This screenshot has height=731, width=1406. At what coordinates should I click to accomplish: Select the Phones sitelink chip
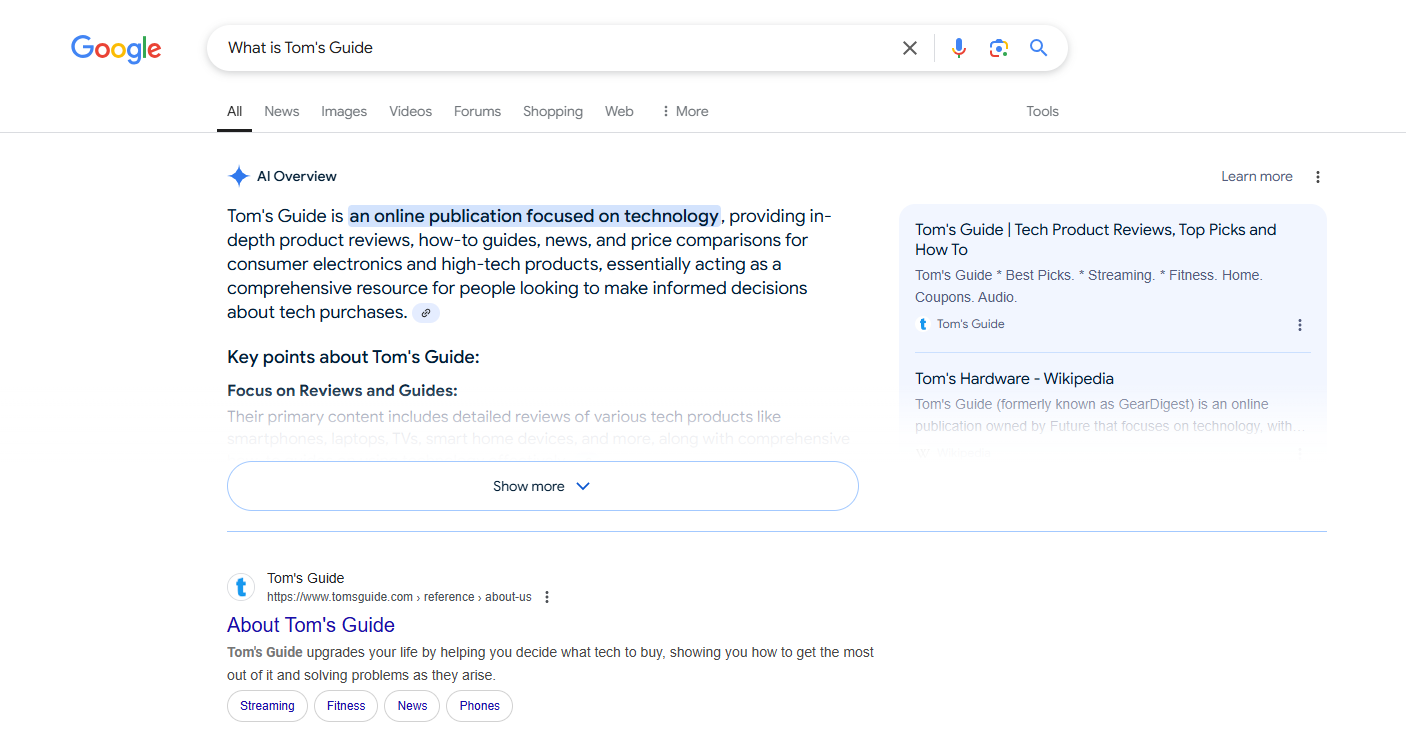point(479,706)
